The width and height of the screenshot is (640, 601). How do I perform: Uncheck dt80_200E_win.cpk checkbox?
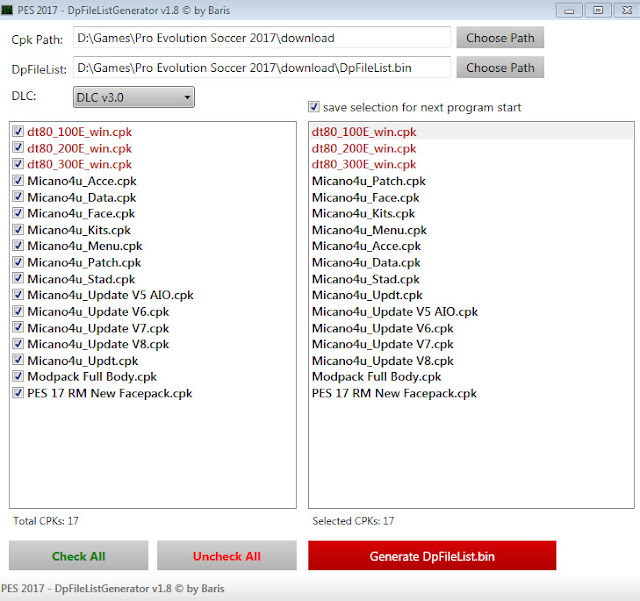pyautogui.click(x=18, y=147)
